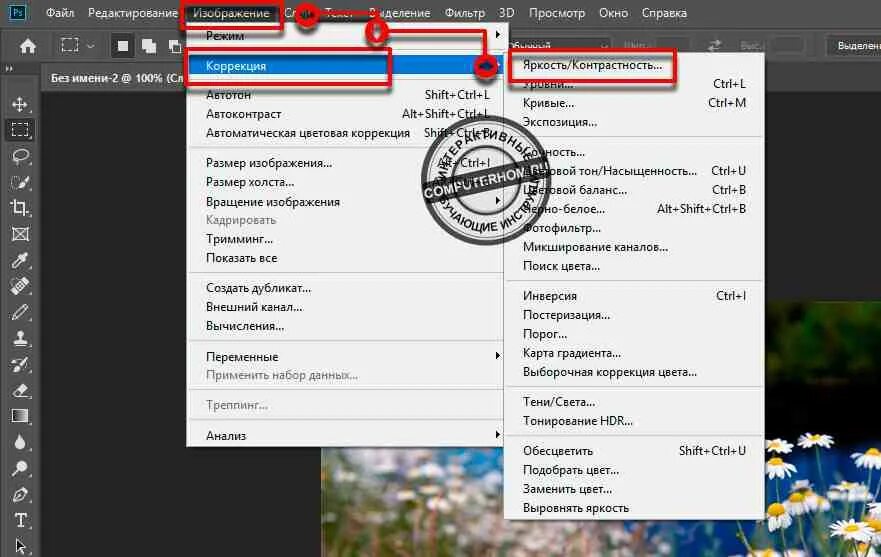Screen dimensions: 881x557
Task: Expand the toolbox double-arrow toggle
Action: pyautogui.click(x=8, y=69)
